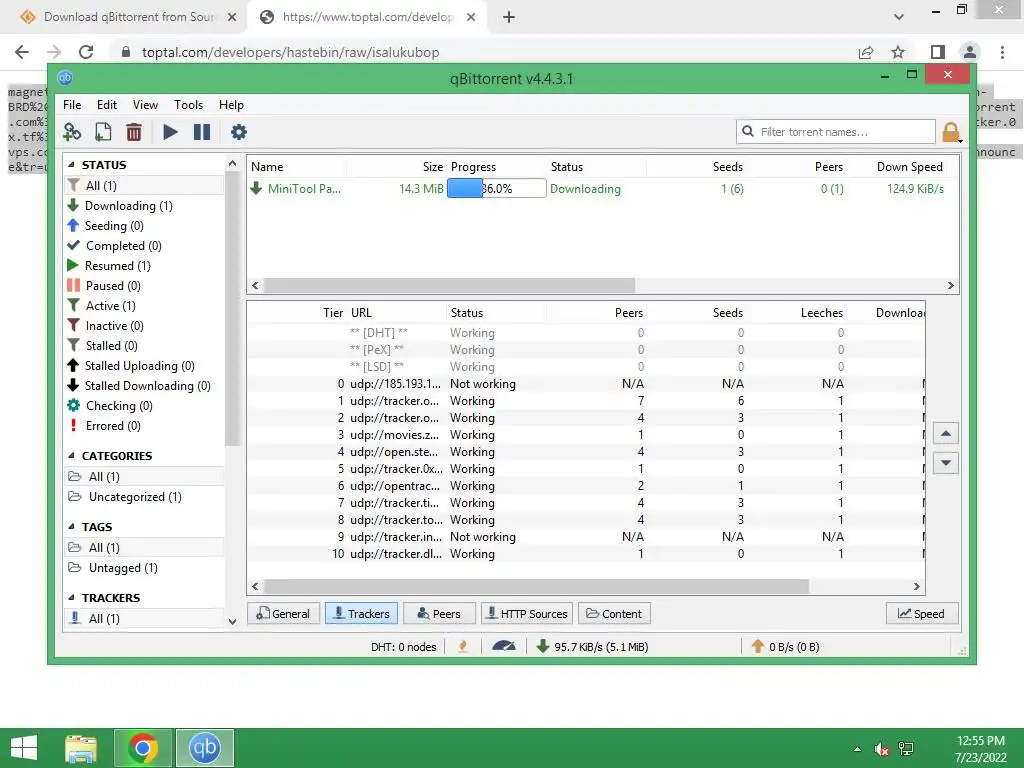This screenshot has width=1024, height=768.
Task: Collapse the TRACKERS section
Action: coord(71,598)
